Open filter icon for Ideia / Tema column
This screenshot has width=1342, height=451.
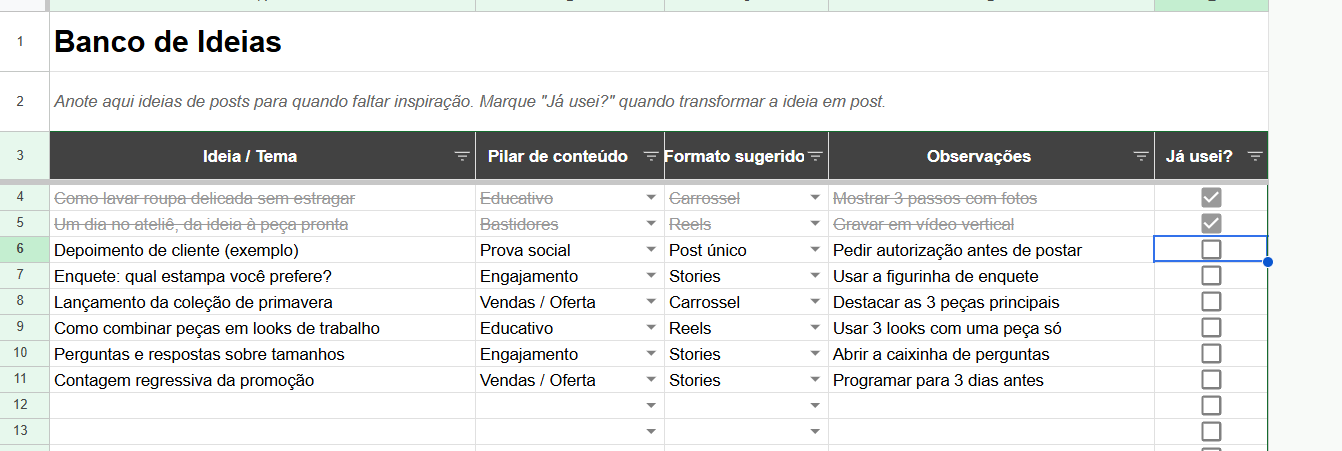(x=462, y=156)
